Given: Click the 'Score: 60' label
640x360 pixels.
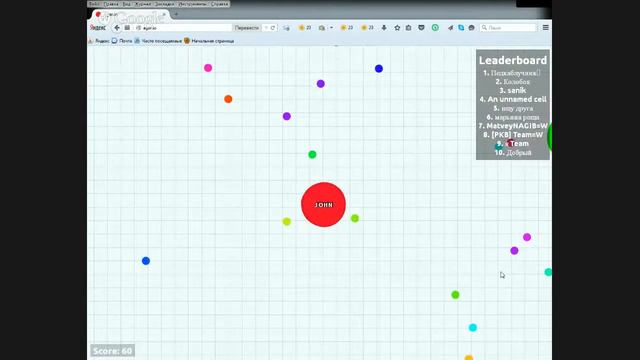Looking at the screenshot, I should 112,351.
